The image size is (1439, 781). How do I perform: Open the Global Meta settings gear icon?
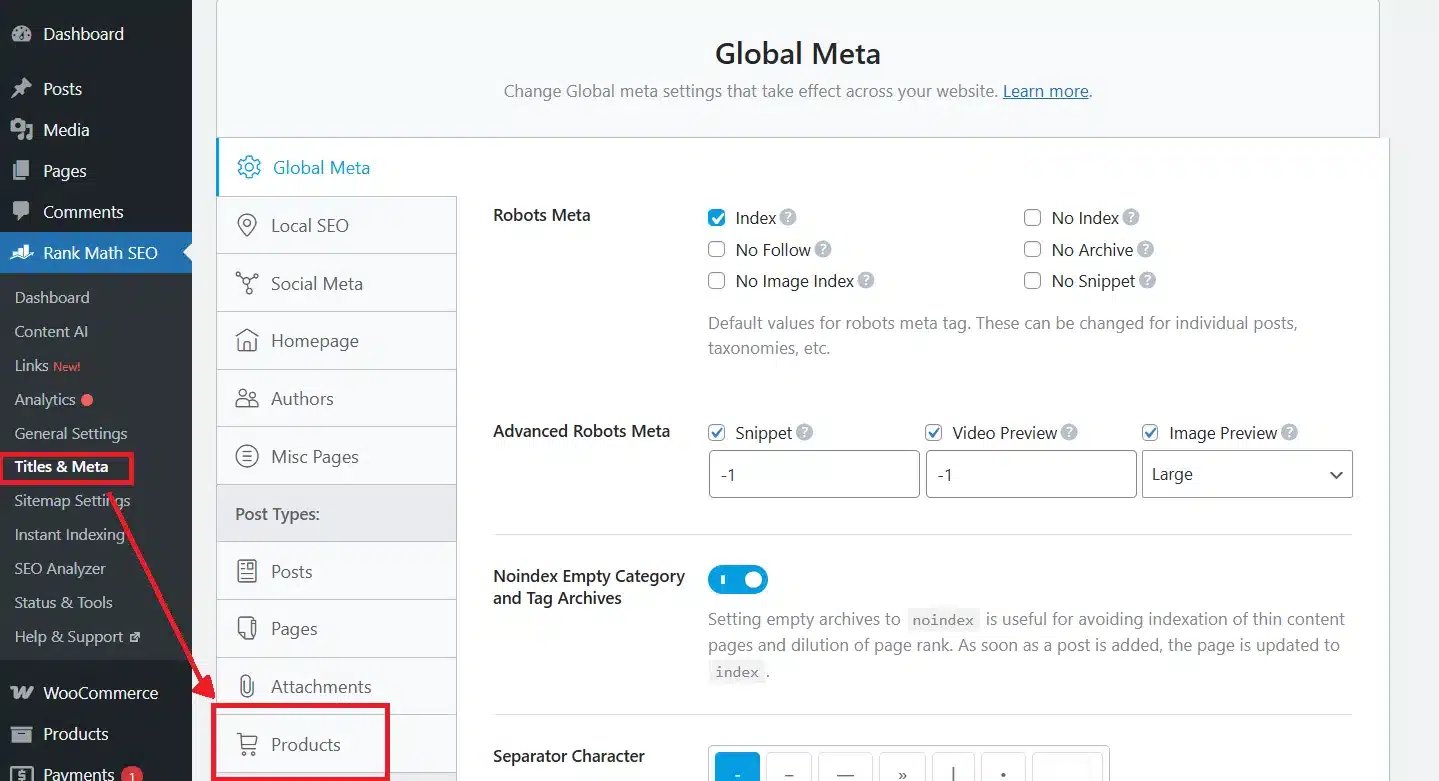246,167
